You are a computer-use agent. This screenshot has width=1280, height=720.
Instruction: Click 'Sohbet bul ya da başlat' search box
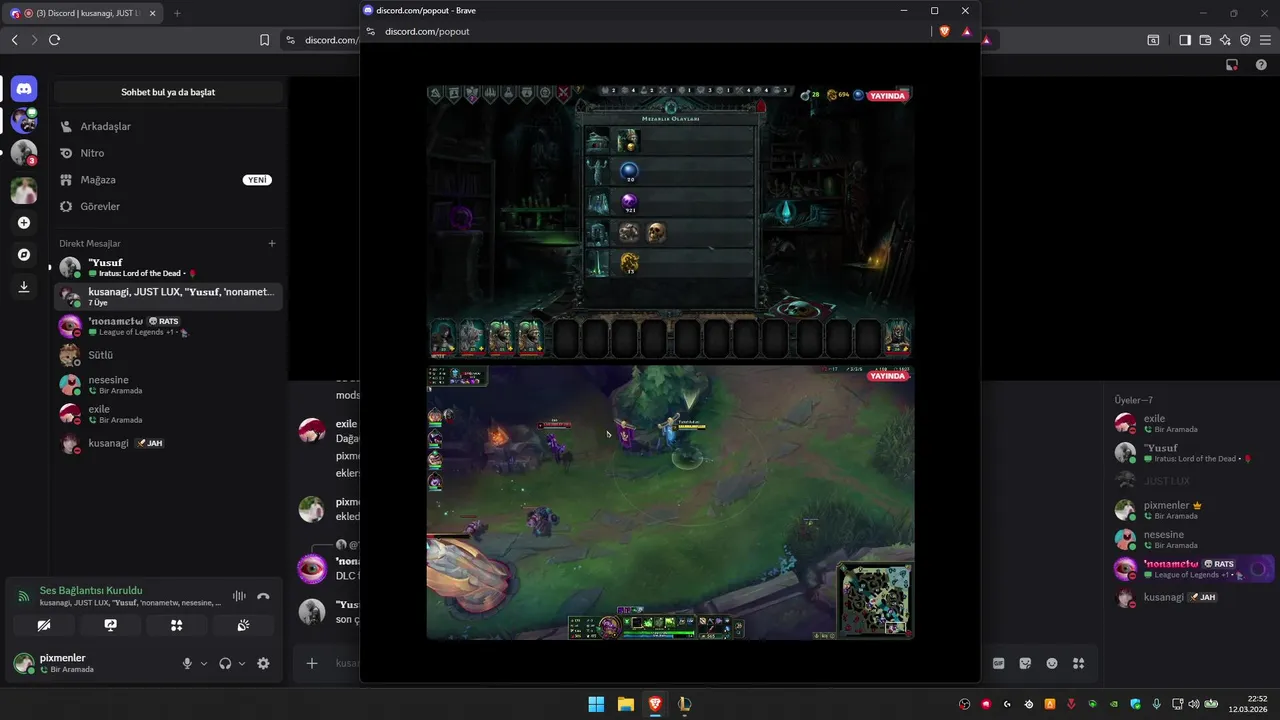coord(168,92)
